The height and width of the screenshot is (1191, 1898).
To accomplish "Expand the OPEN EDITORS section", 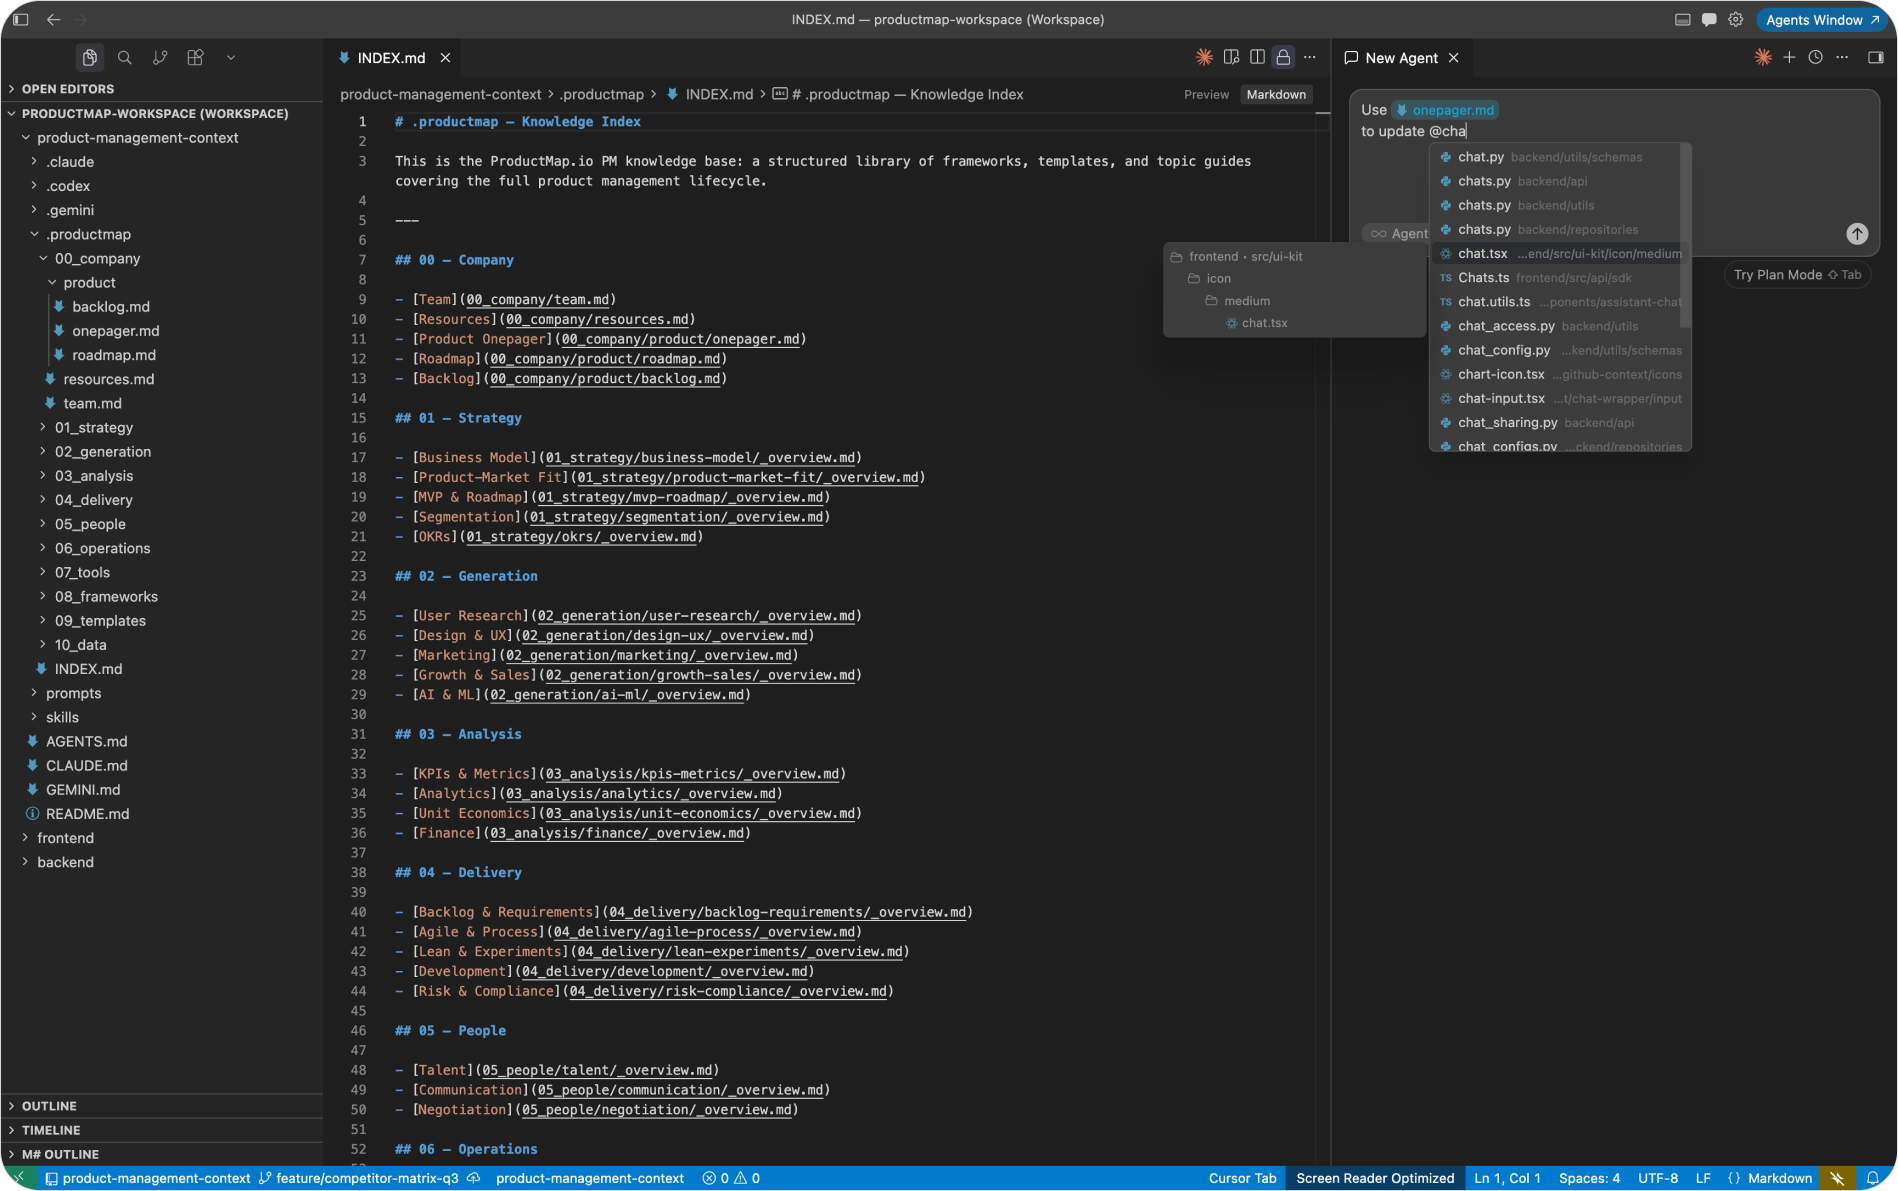I will pyautogui.click(x=162, y=89).
